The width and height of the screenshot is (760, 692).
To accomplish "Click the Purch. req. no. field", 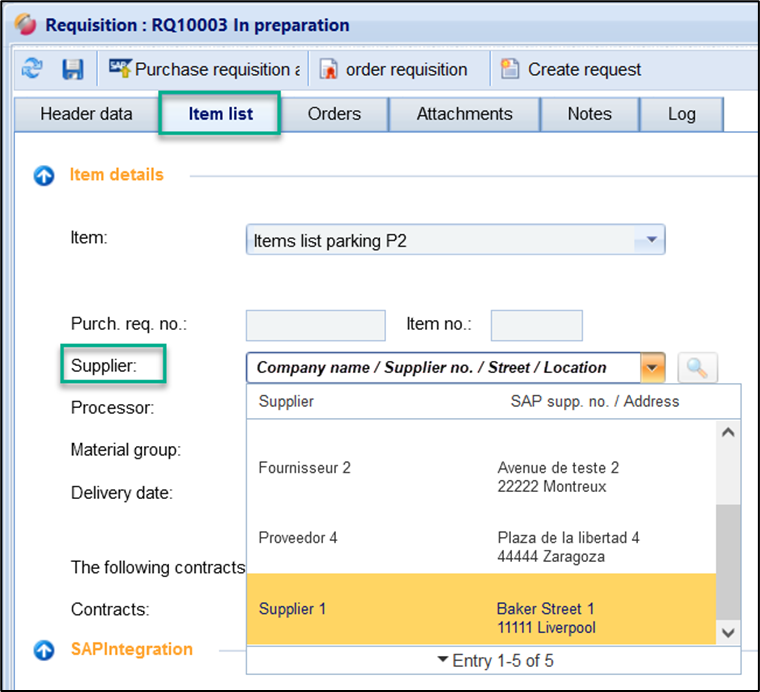I will tap(315, 325).
